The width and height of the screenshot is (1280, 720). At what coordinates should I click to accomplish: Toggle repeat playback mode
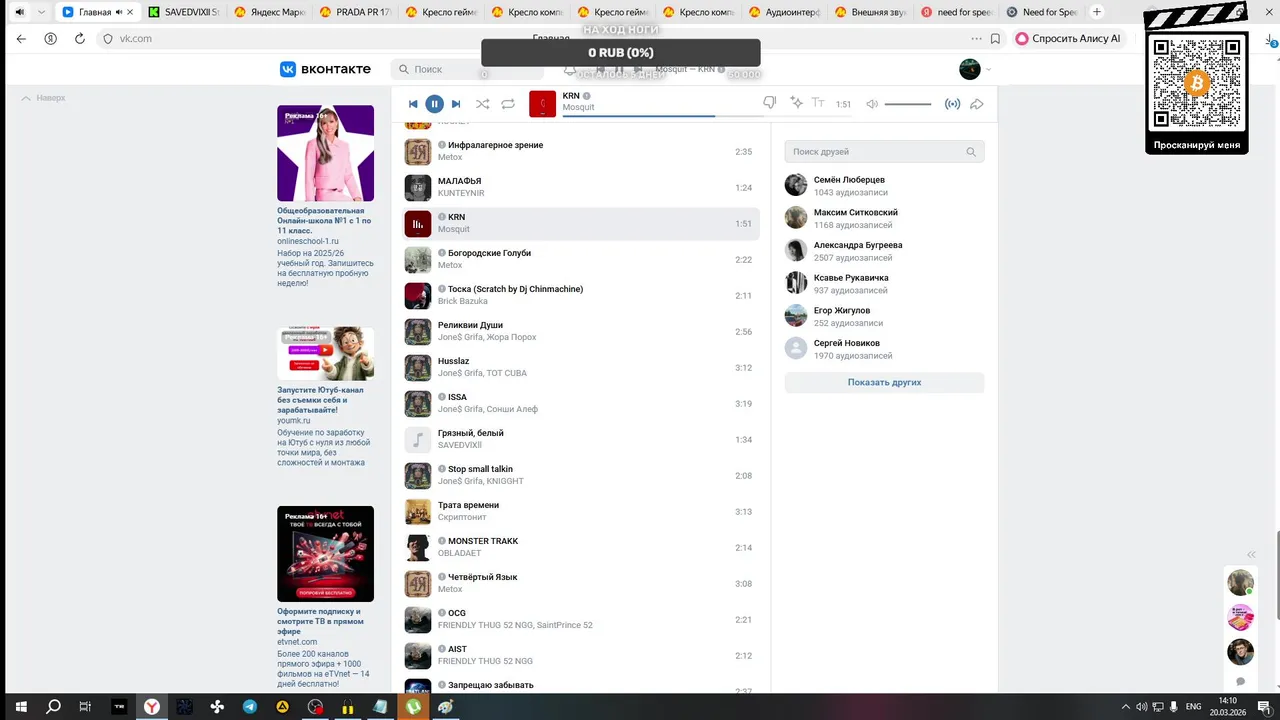click(508, 104)
